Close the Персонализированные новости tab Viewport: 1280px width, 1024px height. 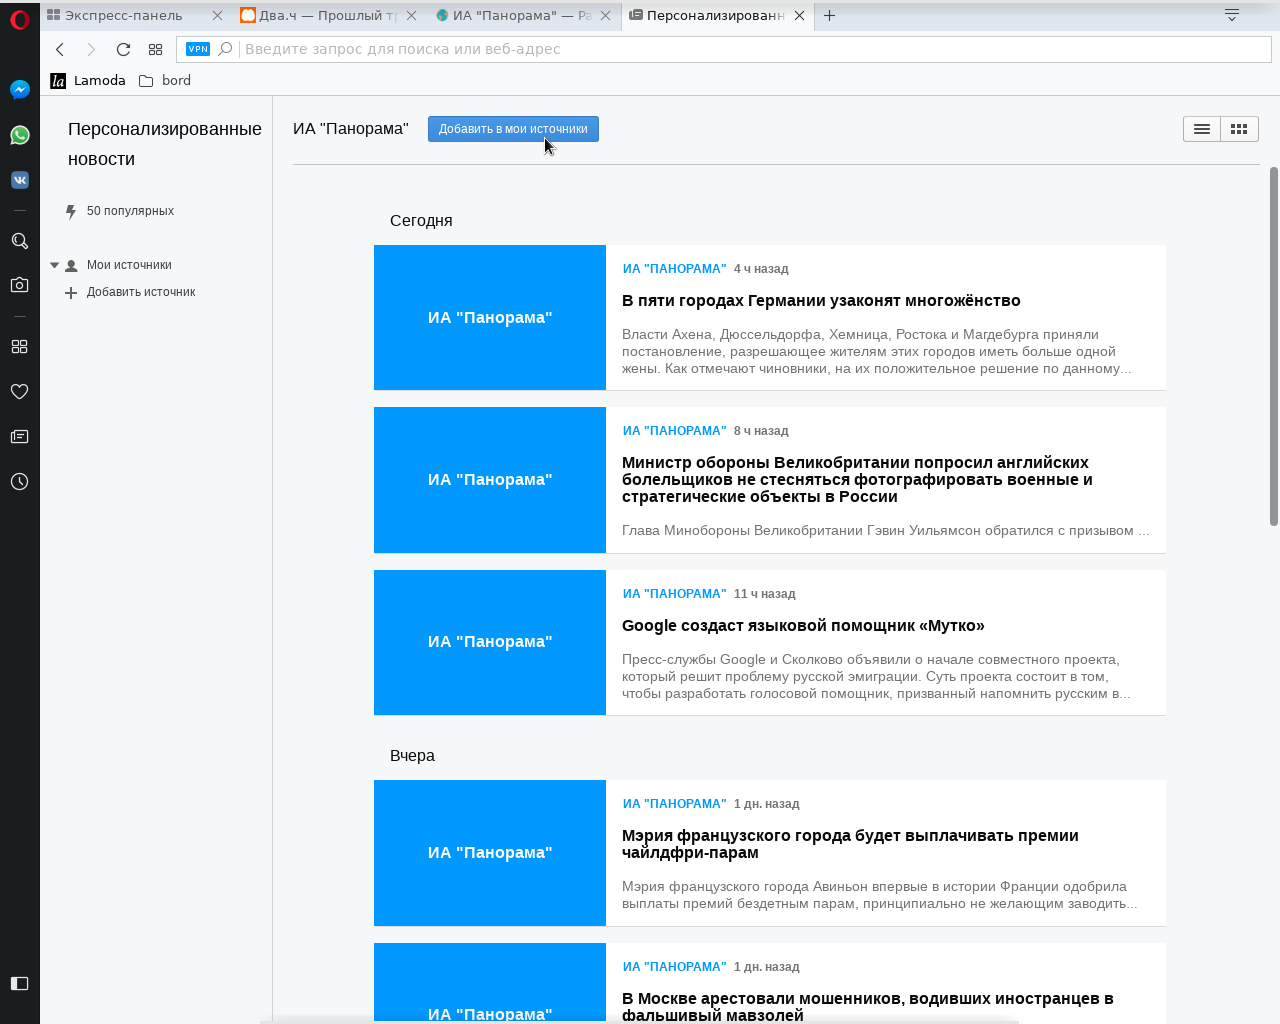(799, 15)
